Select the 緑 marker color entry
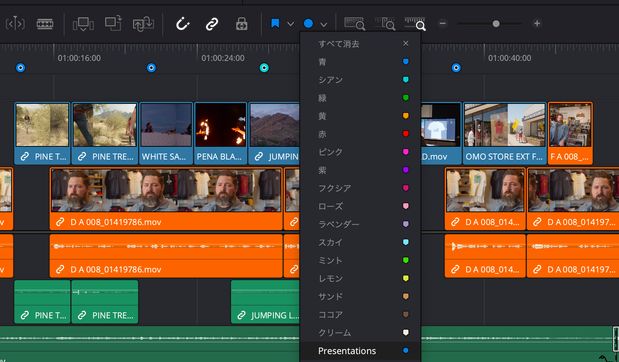 [x=360, y=98]
